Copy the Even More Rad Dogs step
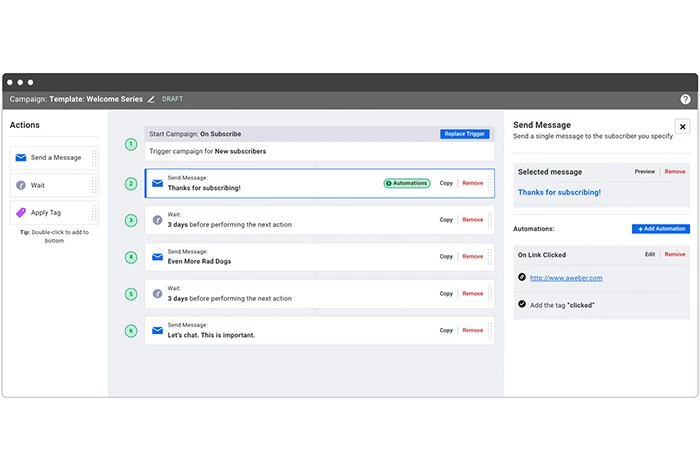700x470 pixels. [x=446, y=257]
